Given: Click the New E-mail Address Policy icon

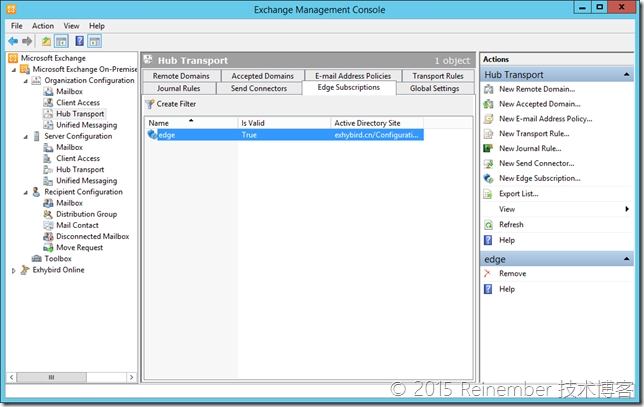Looking at the screenshot, I should pyautogui.click(x=488, y=119).
